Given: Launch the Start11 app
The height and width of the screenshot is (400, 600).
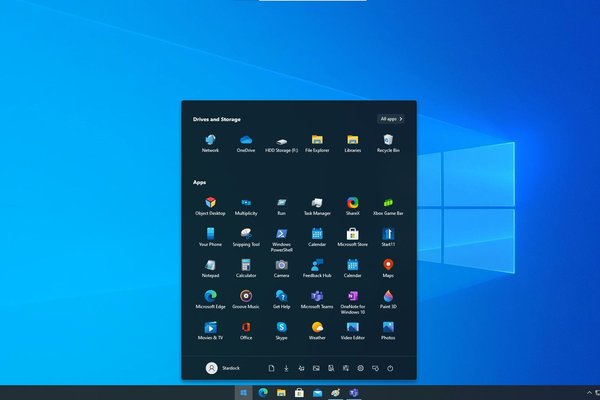Looking at the screenshot, I should (388, 237).
